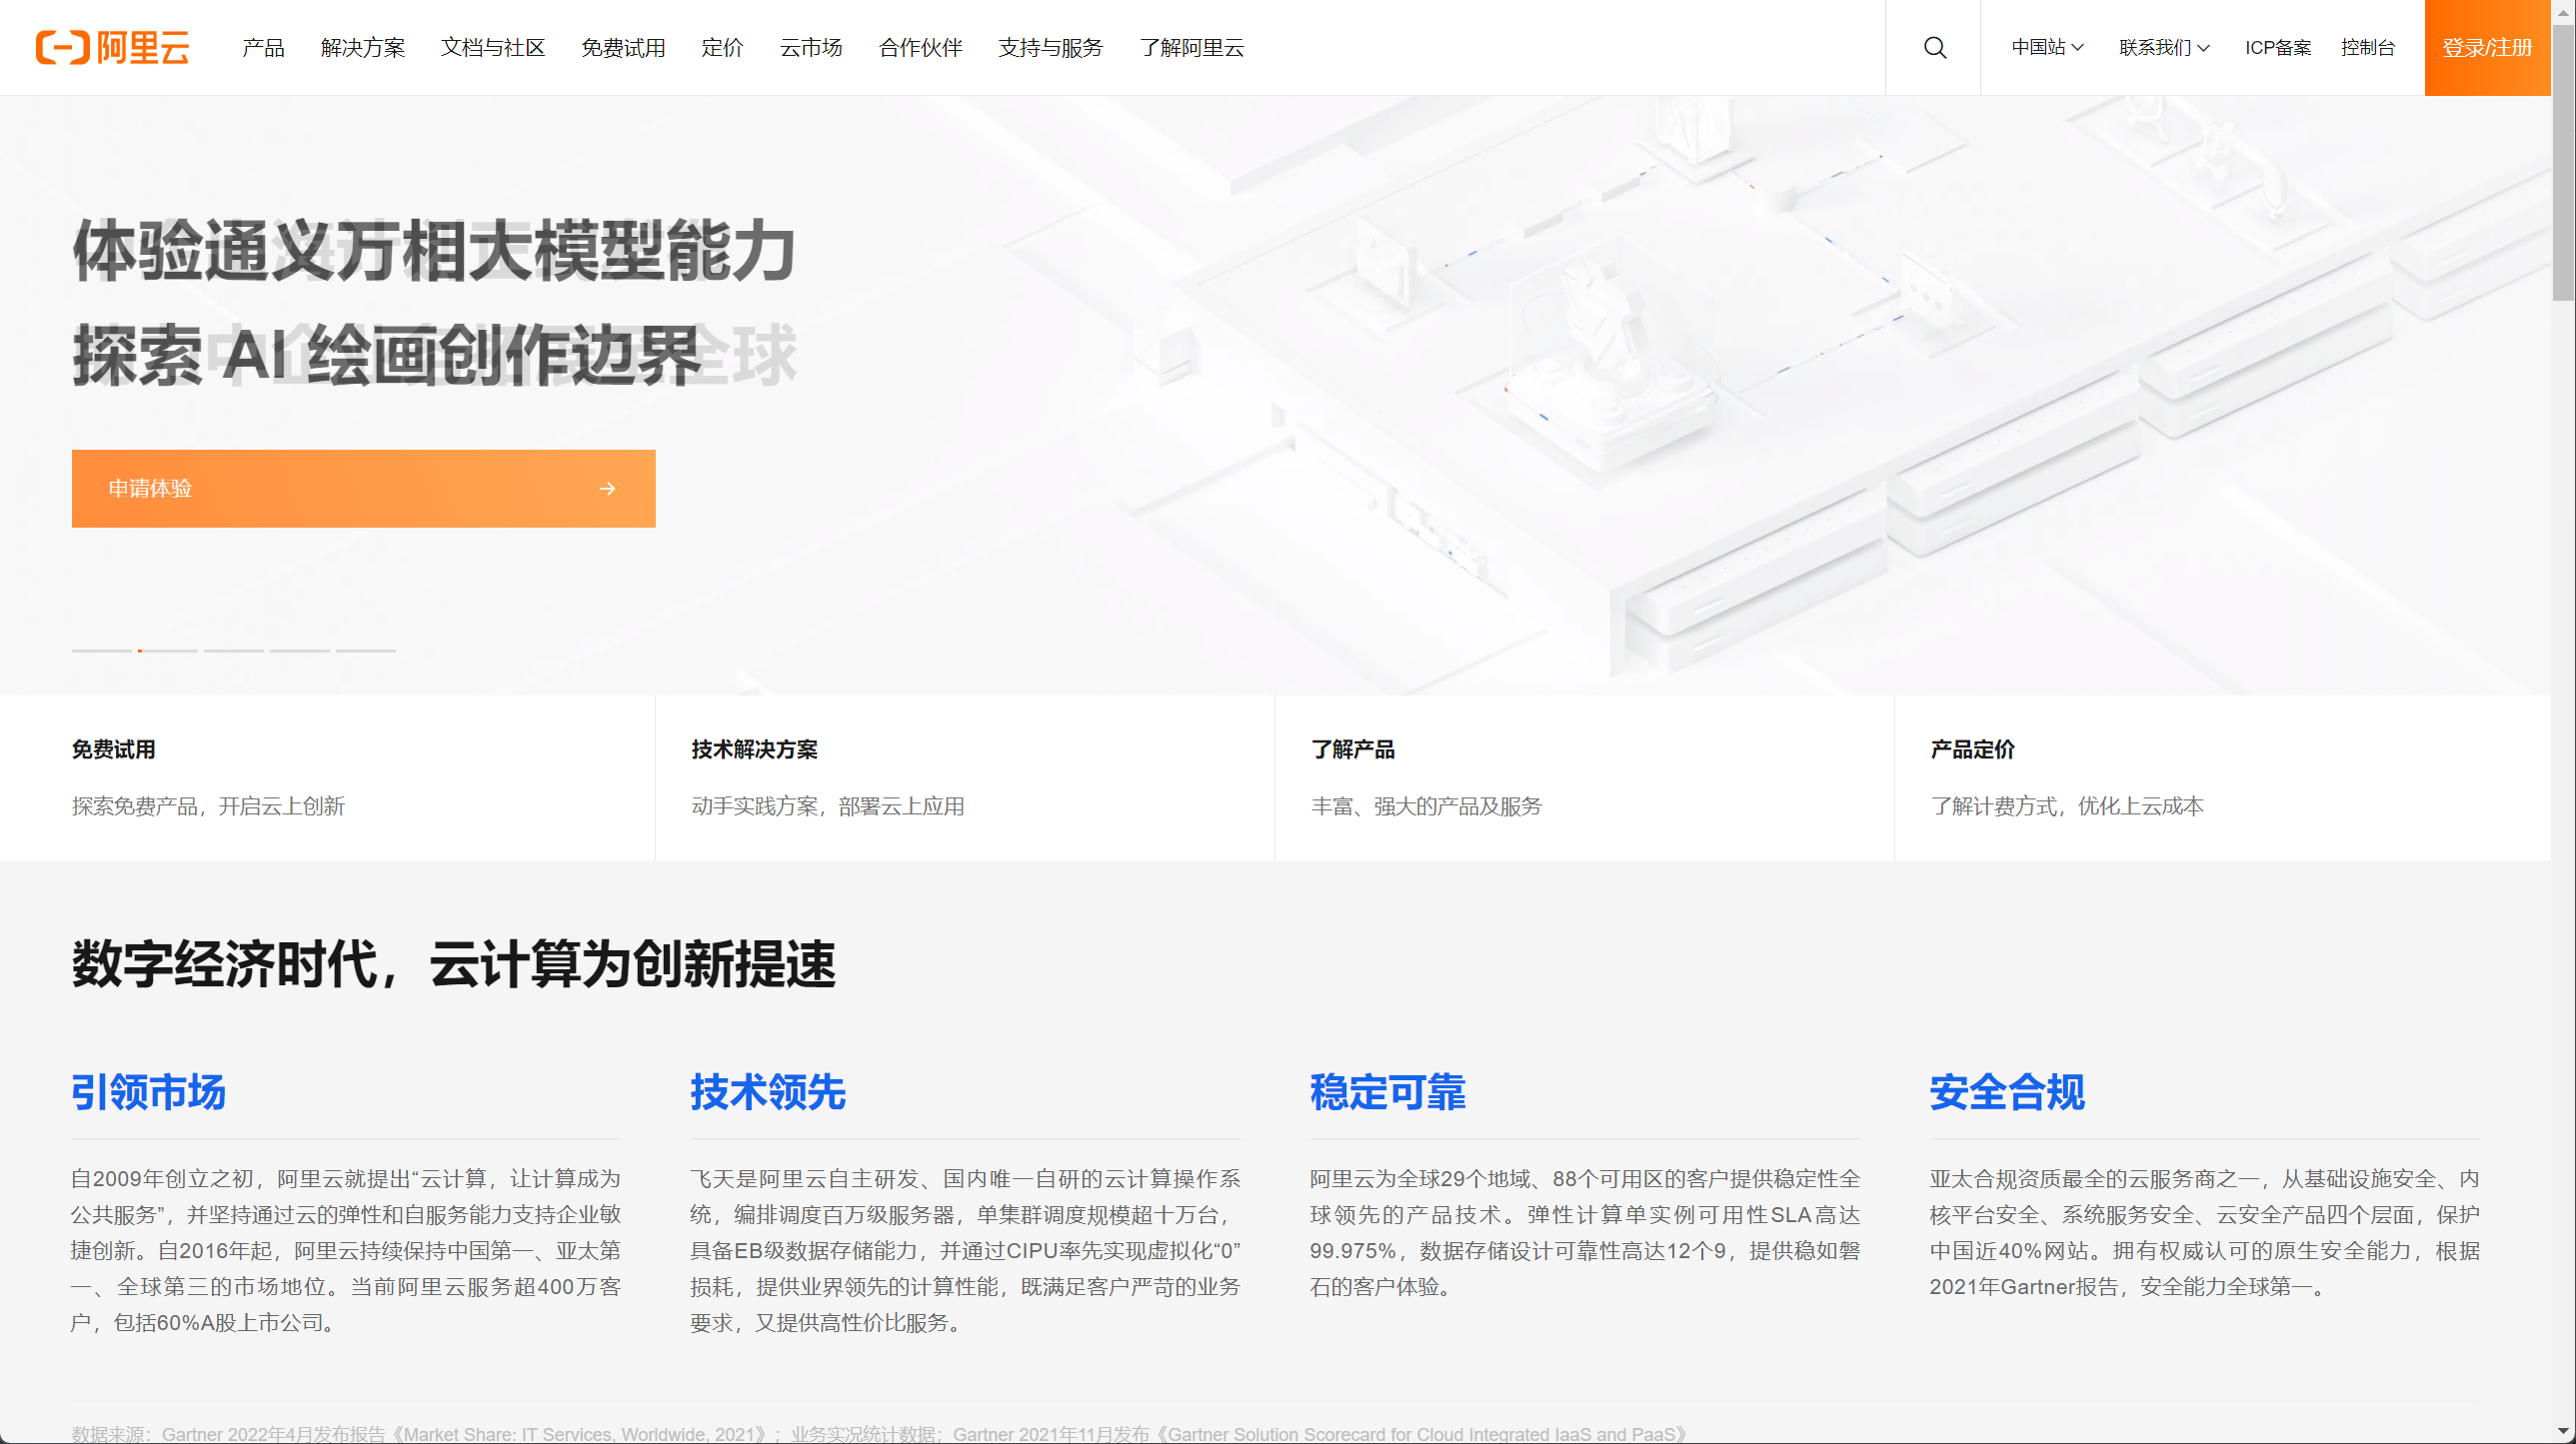The height and width of the screenshot is (1444, 2576).
Task: Click the 安全合规 heading
Action: click(x=2007, y=1092)
